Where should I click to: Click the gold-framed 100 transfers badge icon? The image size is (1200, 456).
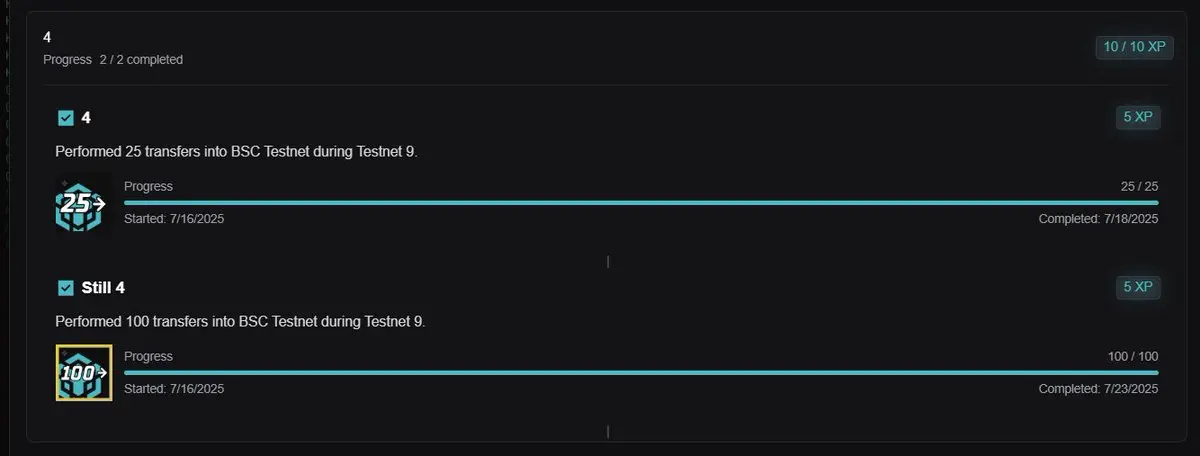pos(84,373)
